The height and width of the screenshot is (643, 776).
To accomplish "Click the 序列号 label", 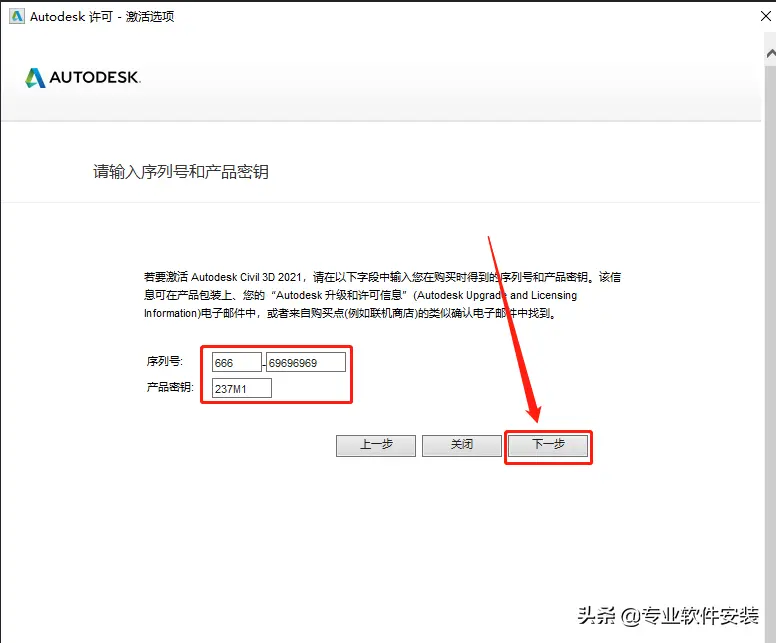I will click(x=164, y=361).
